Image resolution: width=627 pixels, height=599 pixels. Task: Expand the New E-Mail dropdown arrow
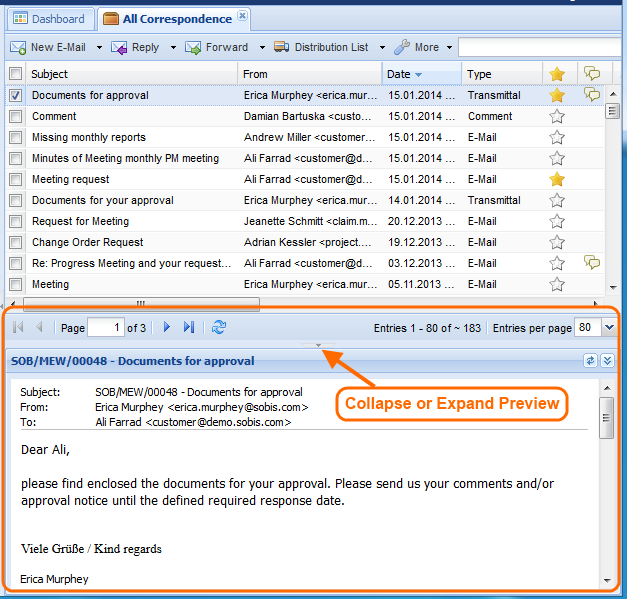(x=99, y=47)
